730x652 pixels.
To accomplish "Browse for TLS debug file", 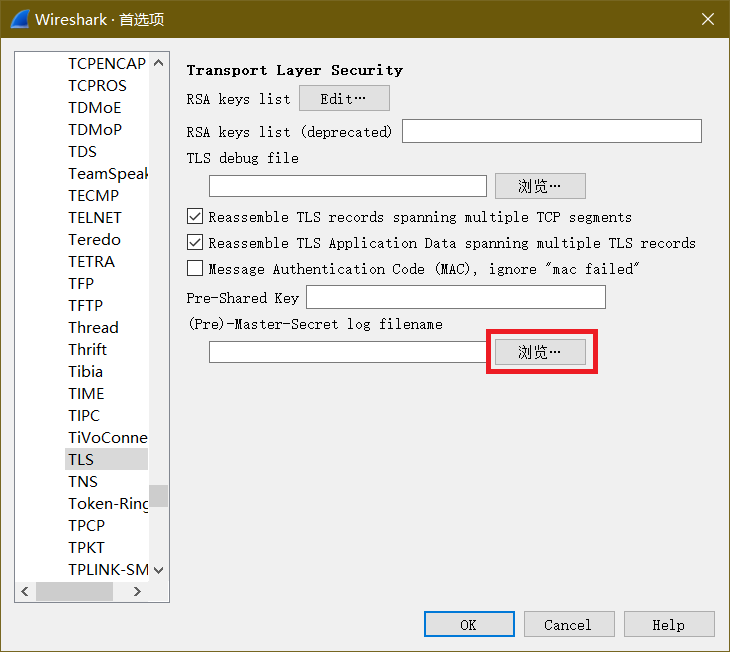I will point(540,186).
